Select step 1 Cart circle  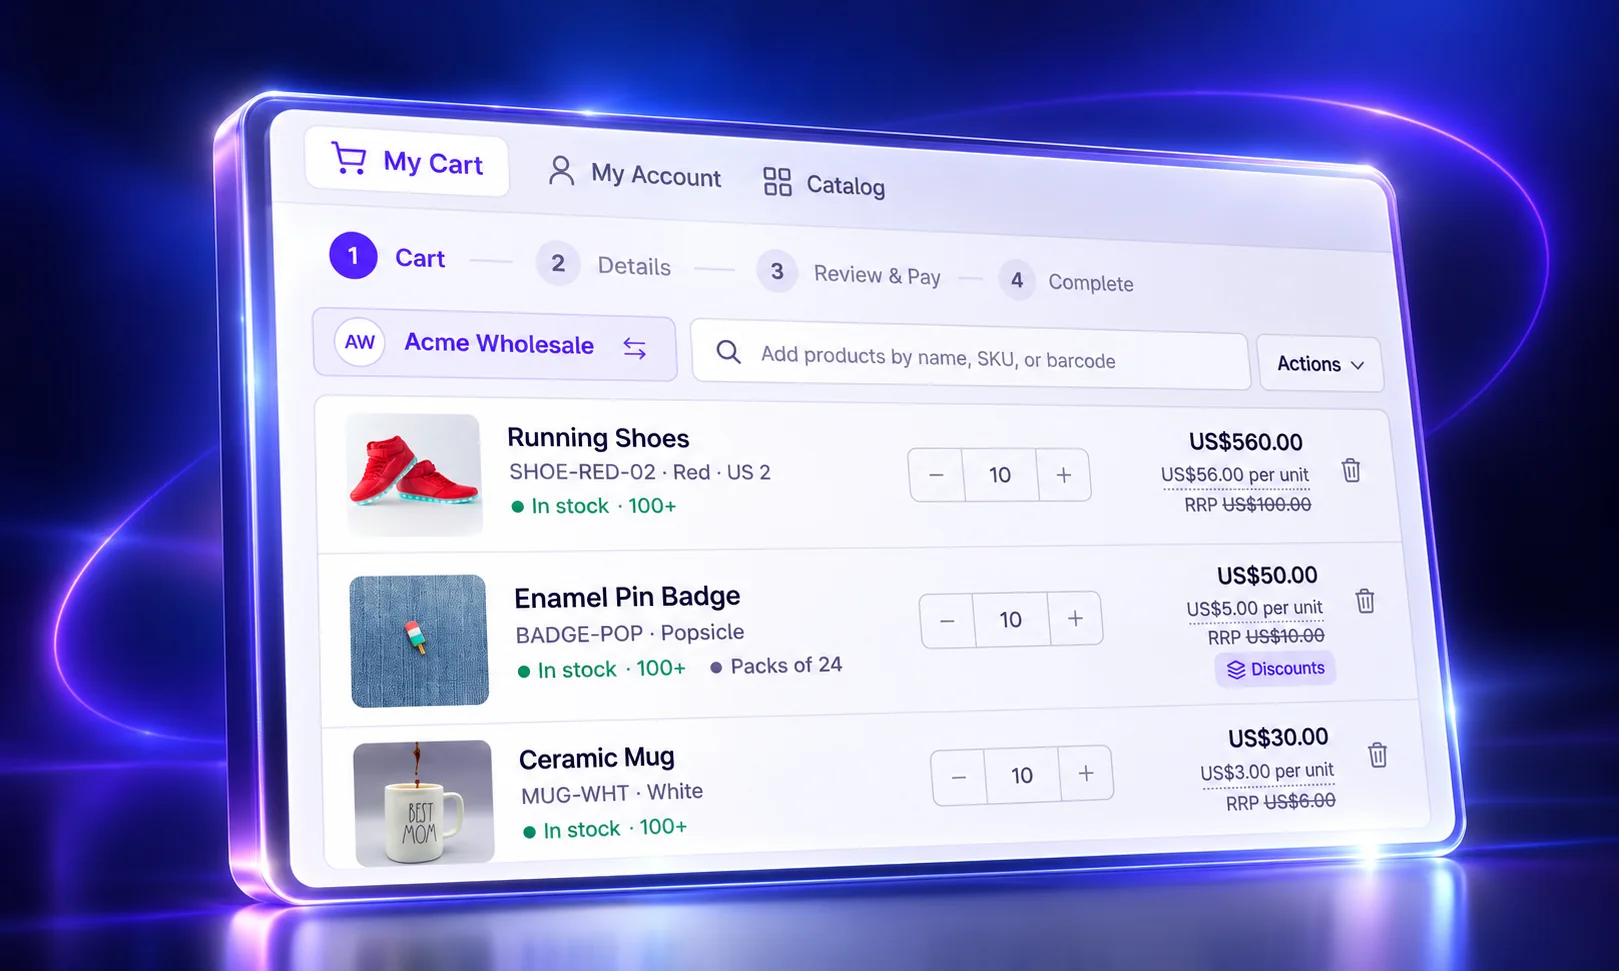[x=353, y=256]
